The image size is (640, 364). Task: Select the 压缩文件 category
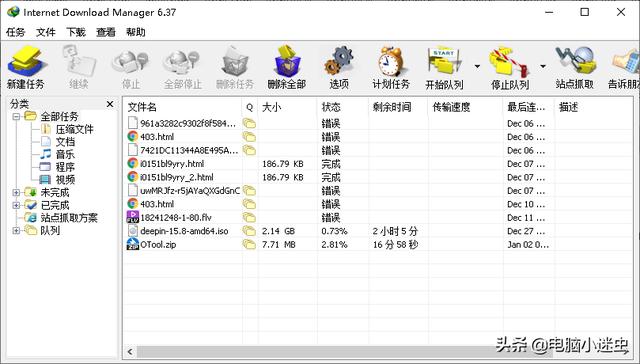74,129
